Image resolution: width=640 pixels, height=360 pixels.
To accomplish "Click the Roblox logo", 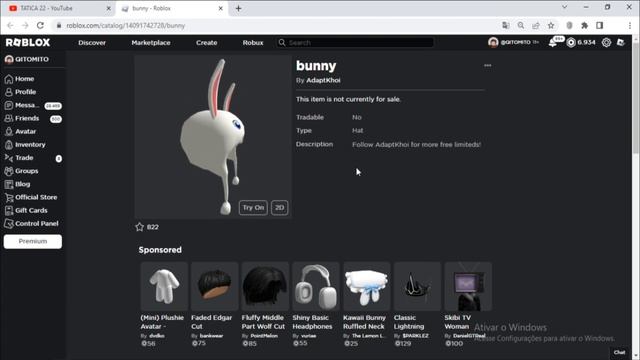I will [x=28, y=42].
